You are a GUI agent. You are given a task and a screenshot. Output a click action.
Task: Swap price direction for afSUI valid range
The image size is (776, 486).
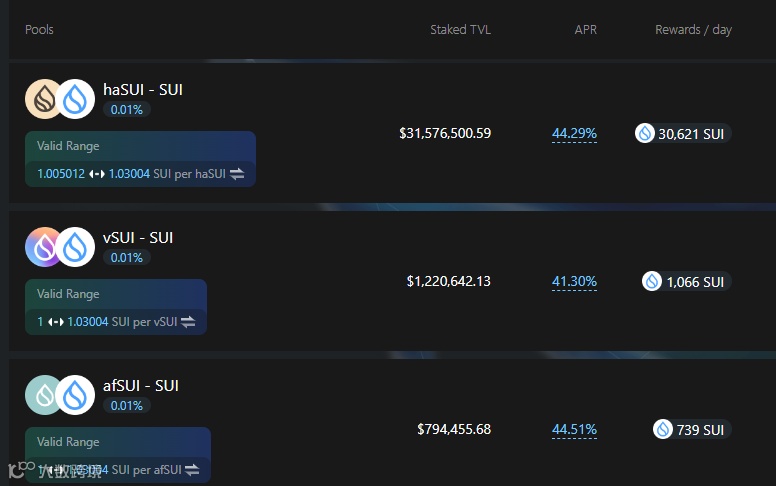click(x=192, y=470)
